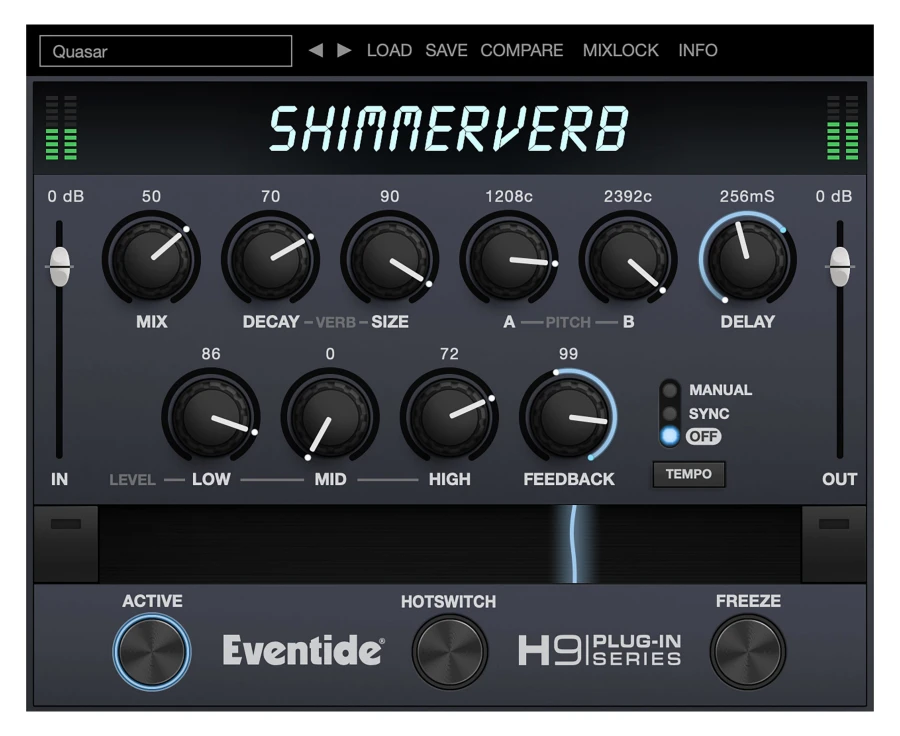Click the Pitch B knob
The image size is (900, 736).
[628, 259]
